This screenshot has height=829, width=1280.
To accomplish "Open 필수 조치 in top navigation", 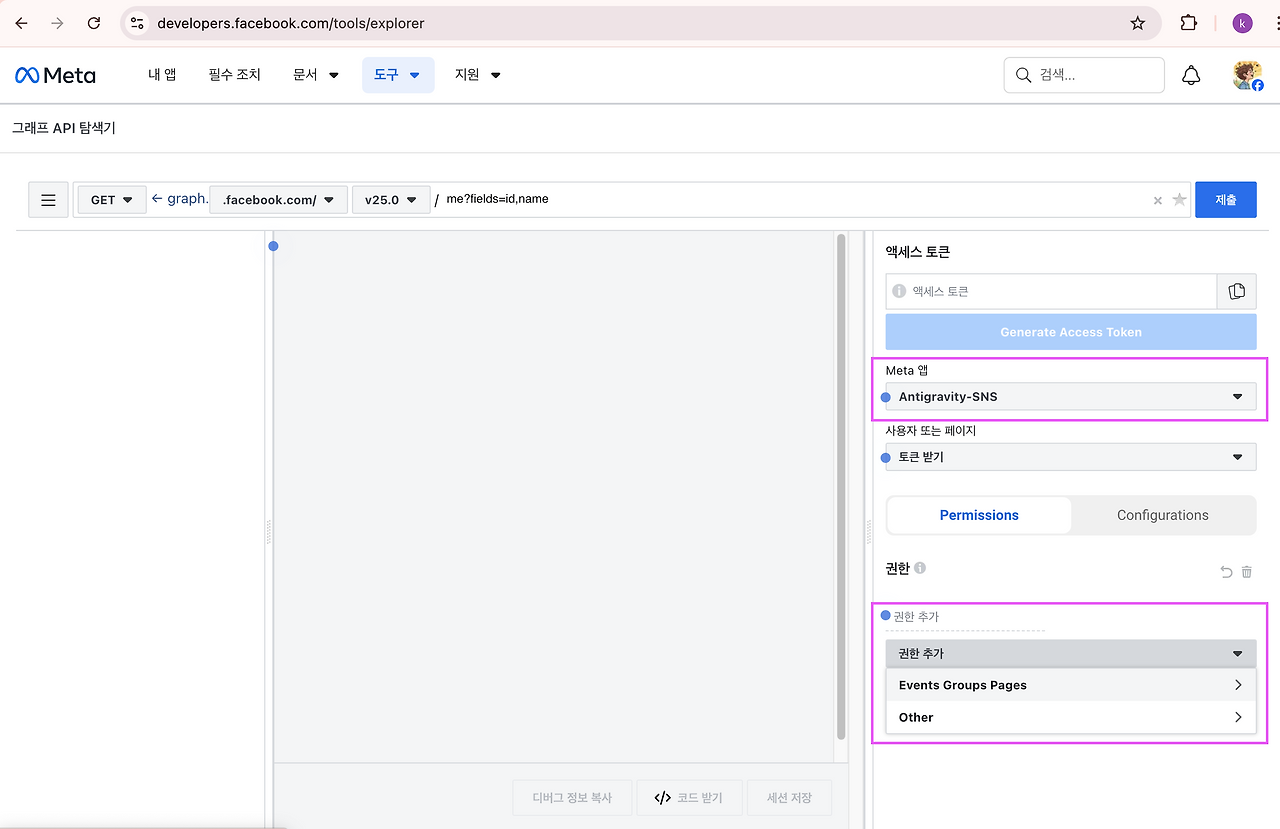I will click(x=235, y=75).
